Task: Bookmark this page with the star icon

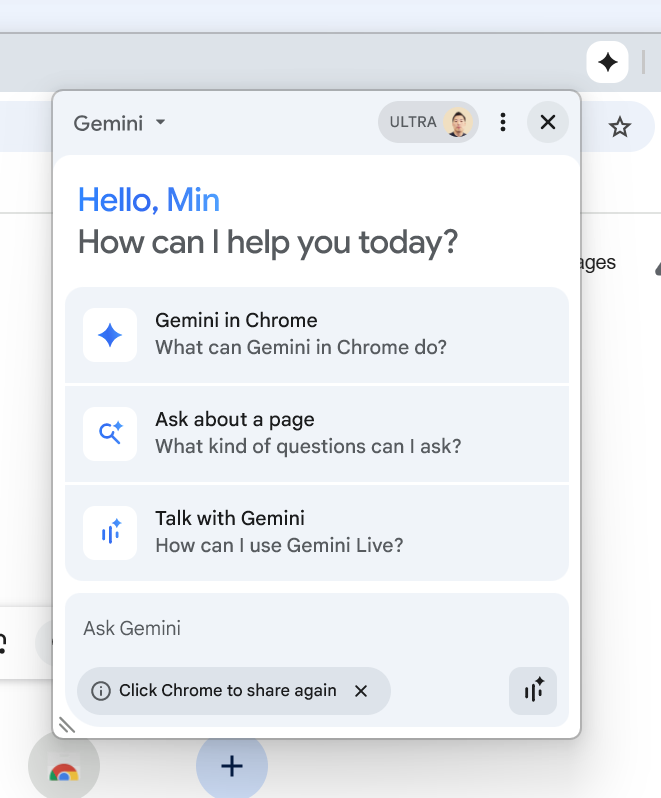Action: tap(619, 127)
